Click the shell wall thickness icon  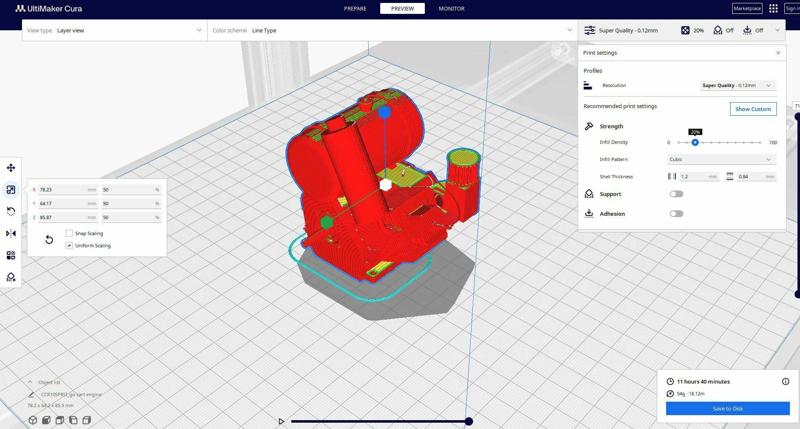pyautogui.click(x=672, y=176)
